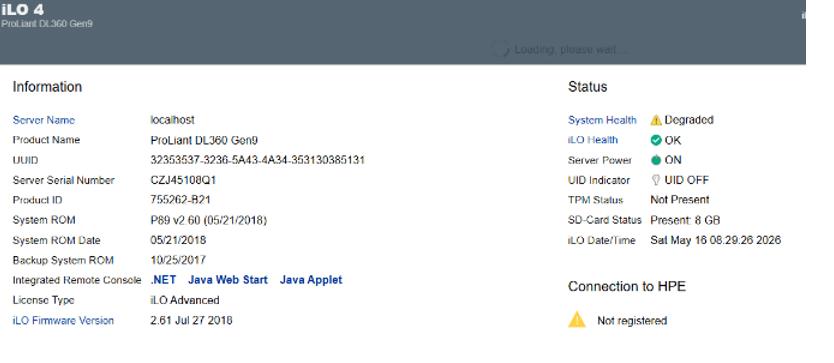The image size is (834, 363).
Task: Click the green OK checkmark icon
Action: pos(656,140)
